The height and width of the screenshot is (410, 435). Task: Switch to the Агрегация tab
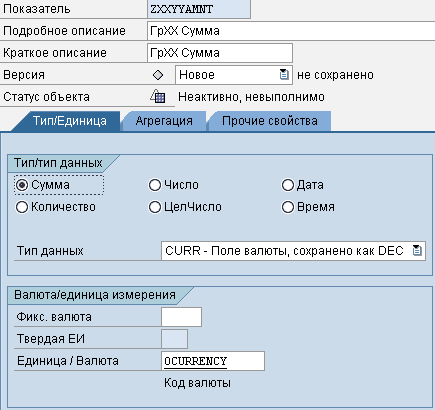point(164,121)
